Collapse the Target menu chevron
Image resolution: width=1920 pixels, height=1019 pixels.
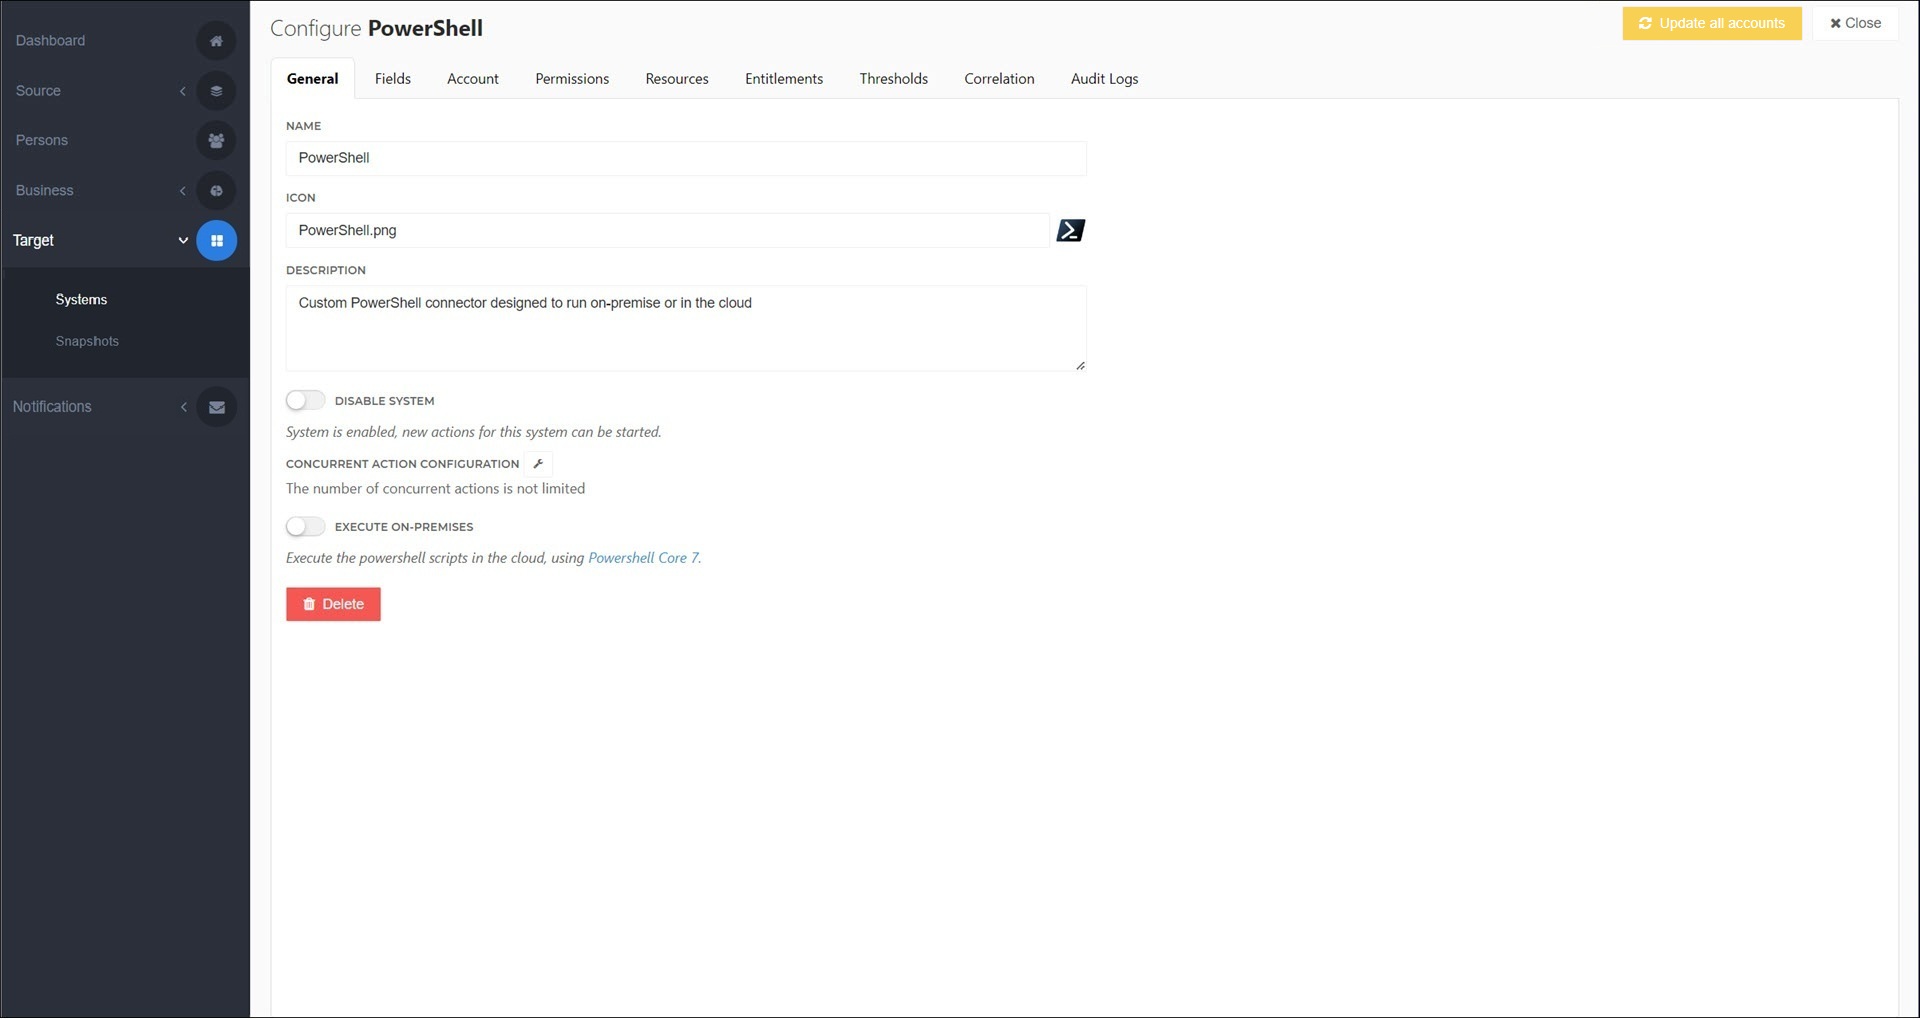[x=183, y=241]
